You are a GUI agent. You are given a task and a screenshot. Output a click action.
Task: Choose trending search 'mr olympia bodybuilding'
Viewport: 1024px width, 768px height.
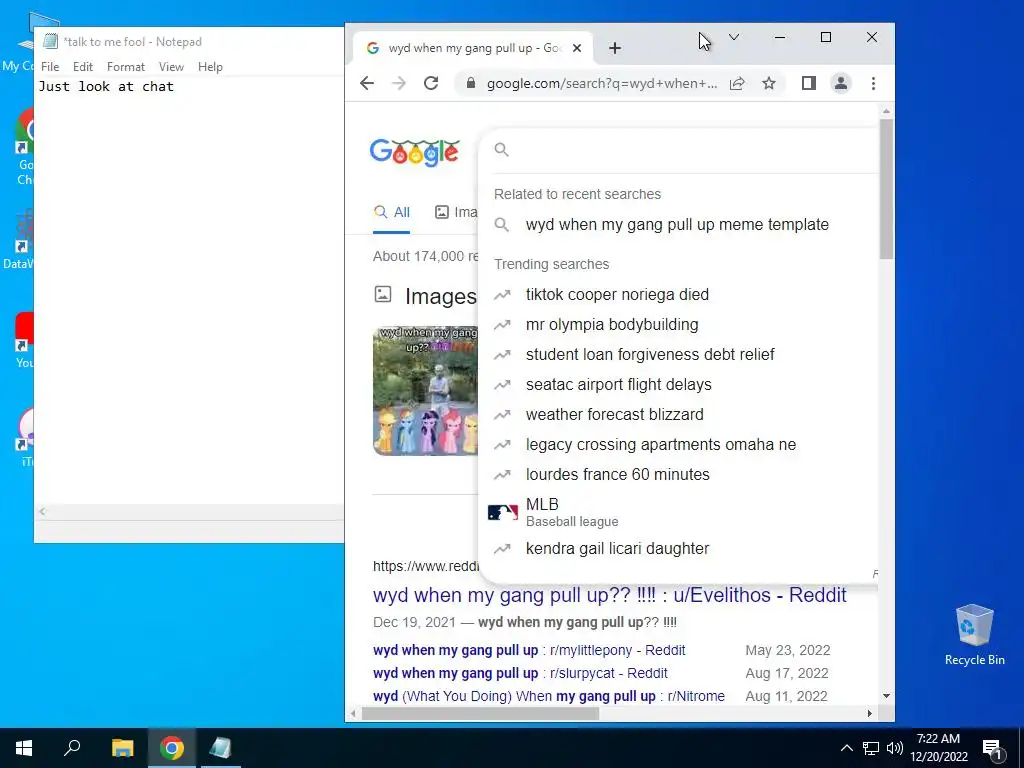tap(679, 325)
